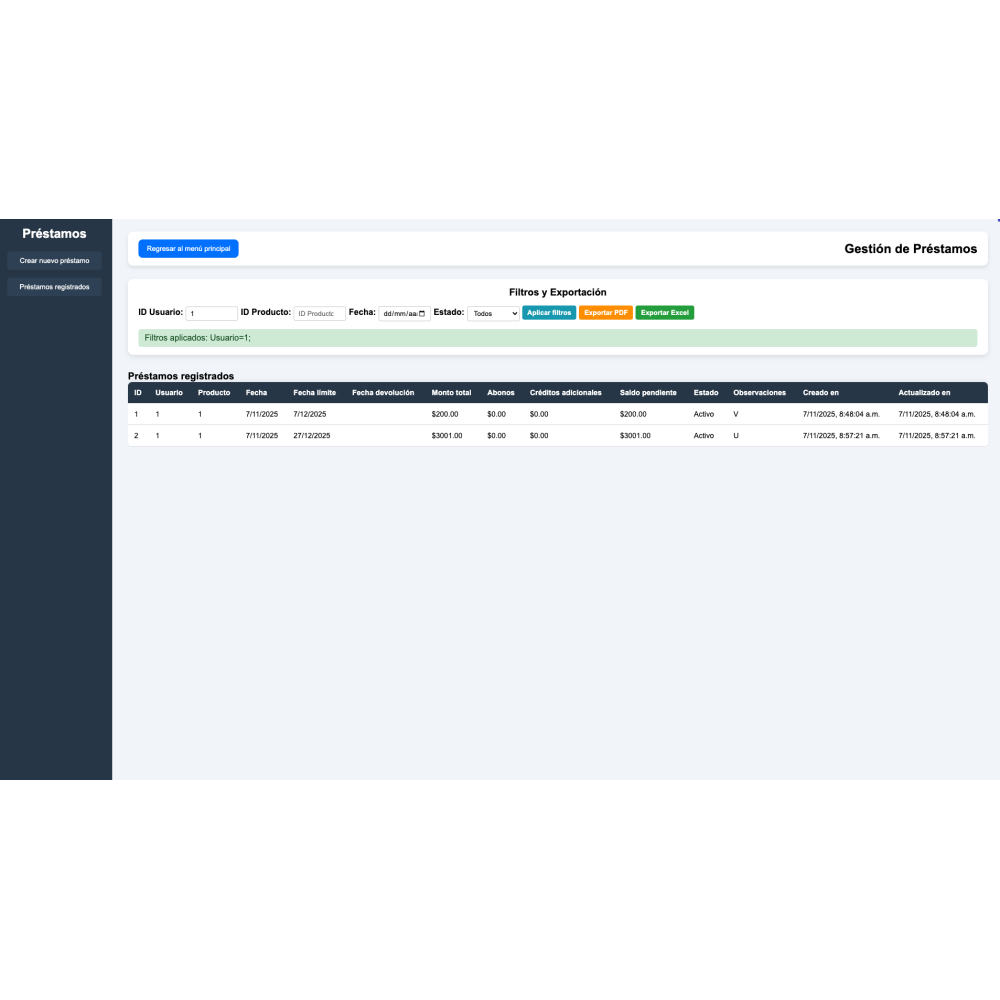Focus the ID Usuario input field
Viewport: 1000px width, 1000px height.
point(211,313)
